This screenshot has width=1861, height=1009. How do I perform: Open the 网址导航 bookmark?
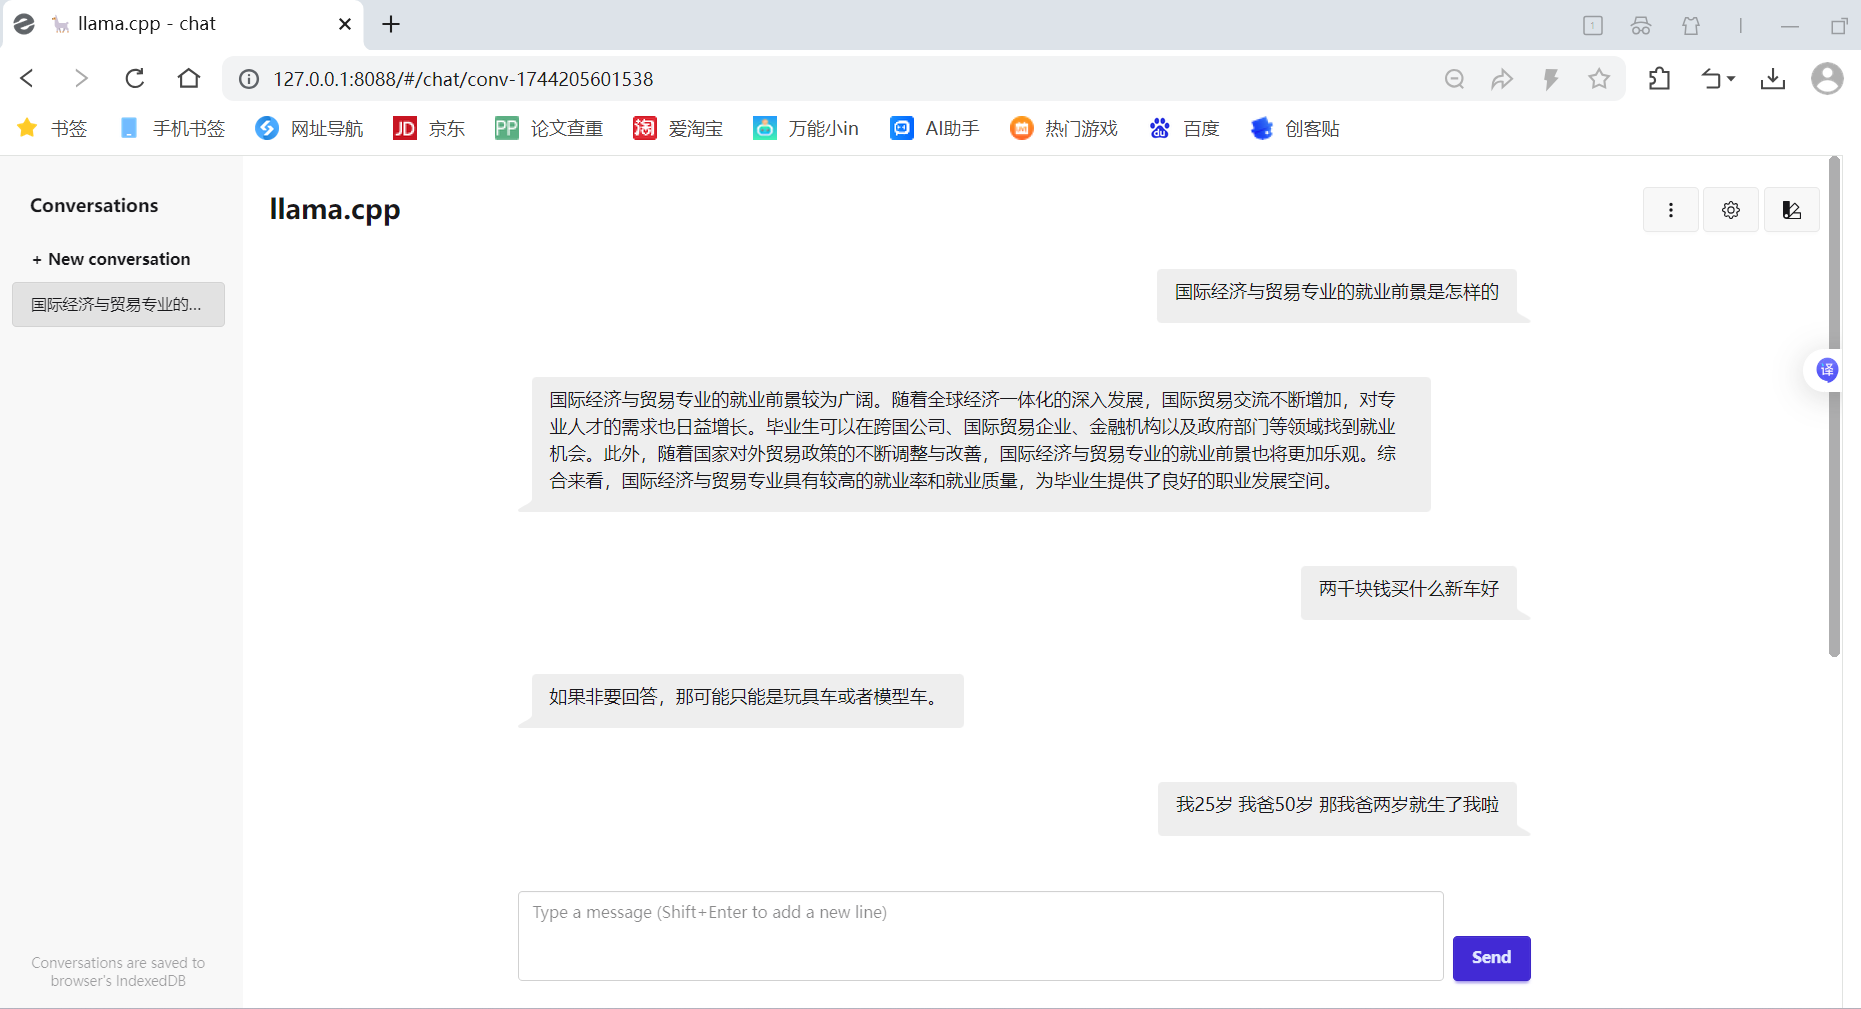[x=309, y=128]
